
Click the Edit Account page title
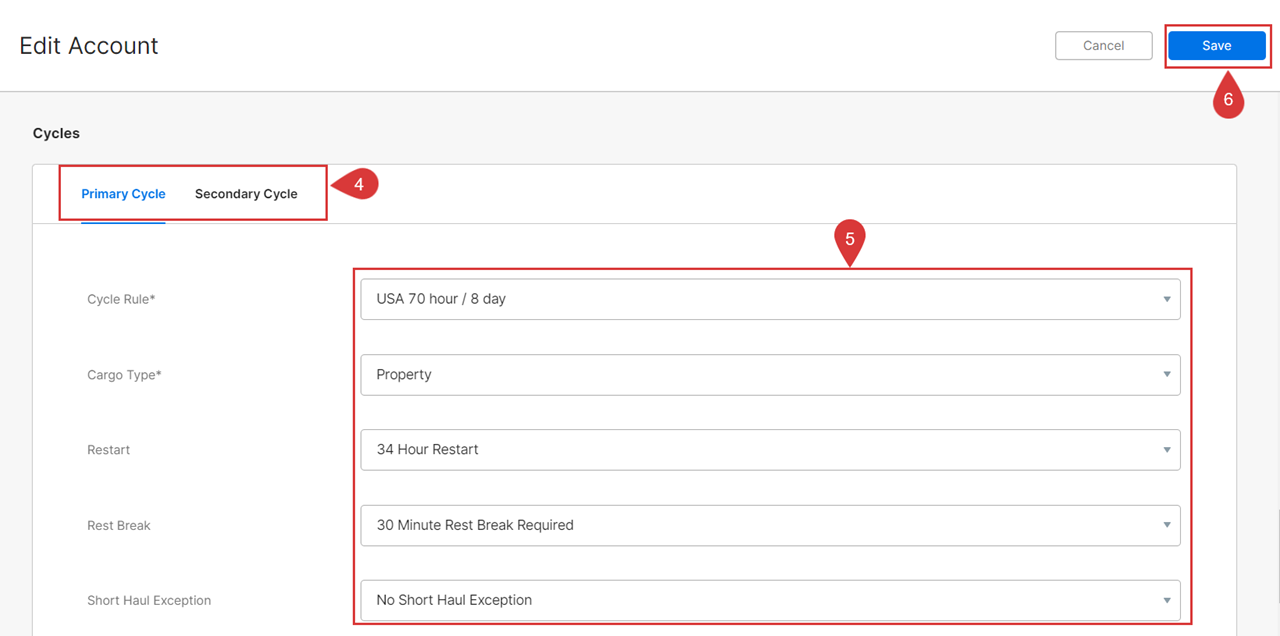(89, 46)
